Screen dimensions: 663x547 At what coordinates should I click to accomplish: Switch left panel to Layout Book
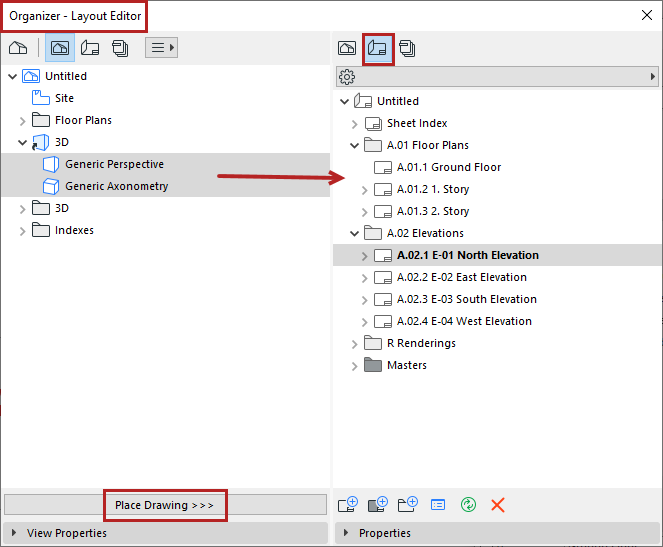pos(90,48)
